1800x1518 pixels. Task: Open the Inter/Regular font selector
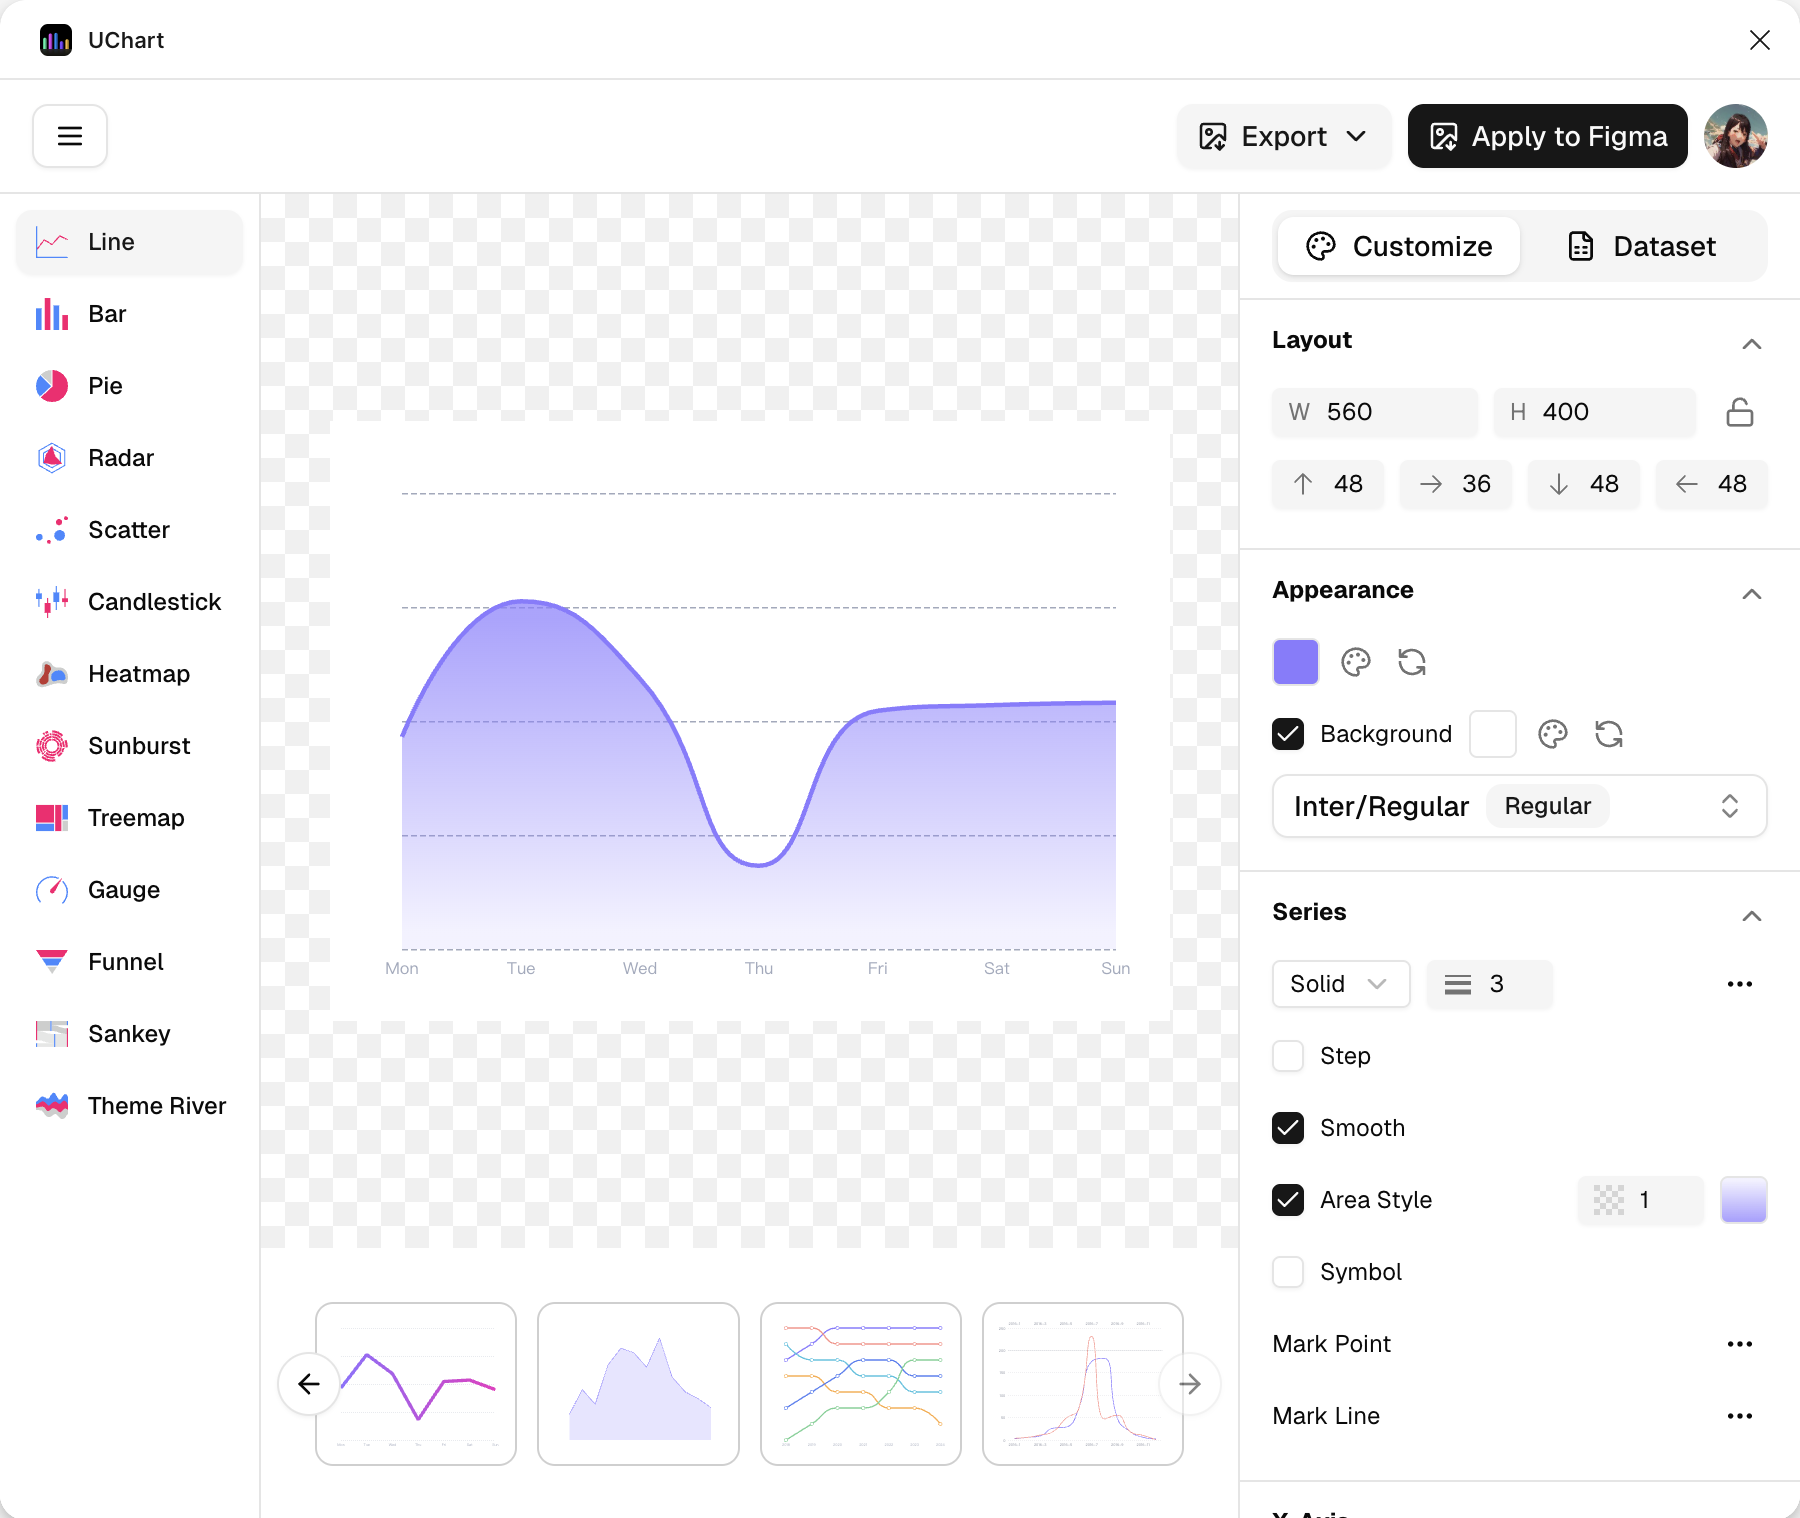point(1518,806)
